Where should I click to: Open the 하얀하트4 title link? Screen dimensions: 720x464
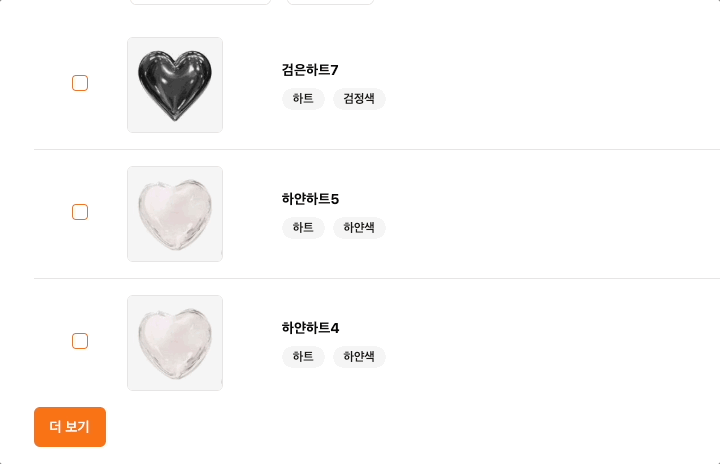(x=310, y=328)
